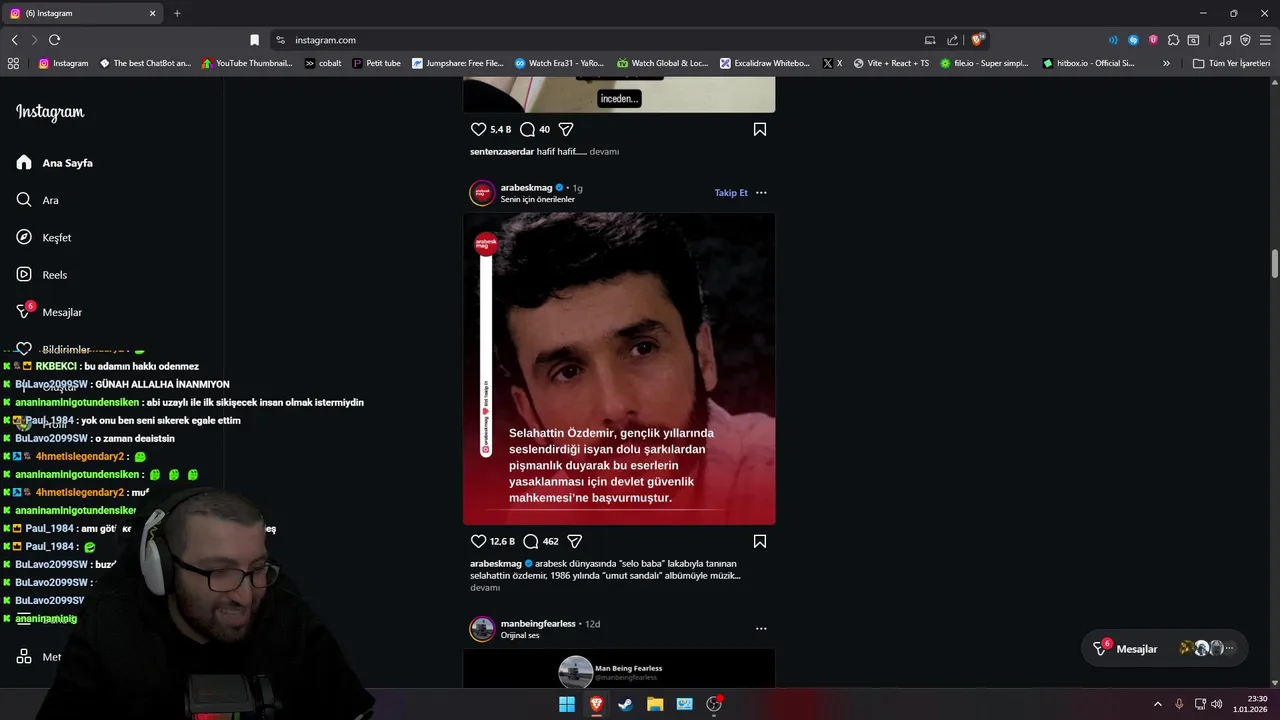Open Ana Sayfa in Instagram sidebar
Image resolution: width=1280 pixels, height=720 pixels.
click(55, 163)
